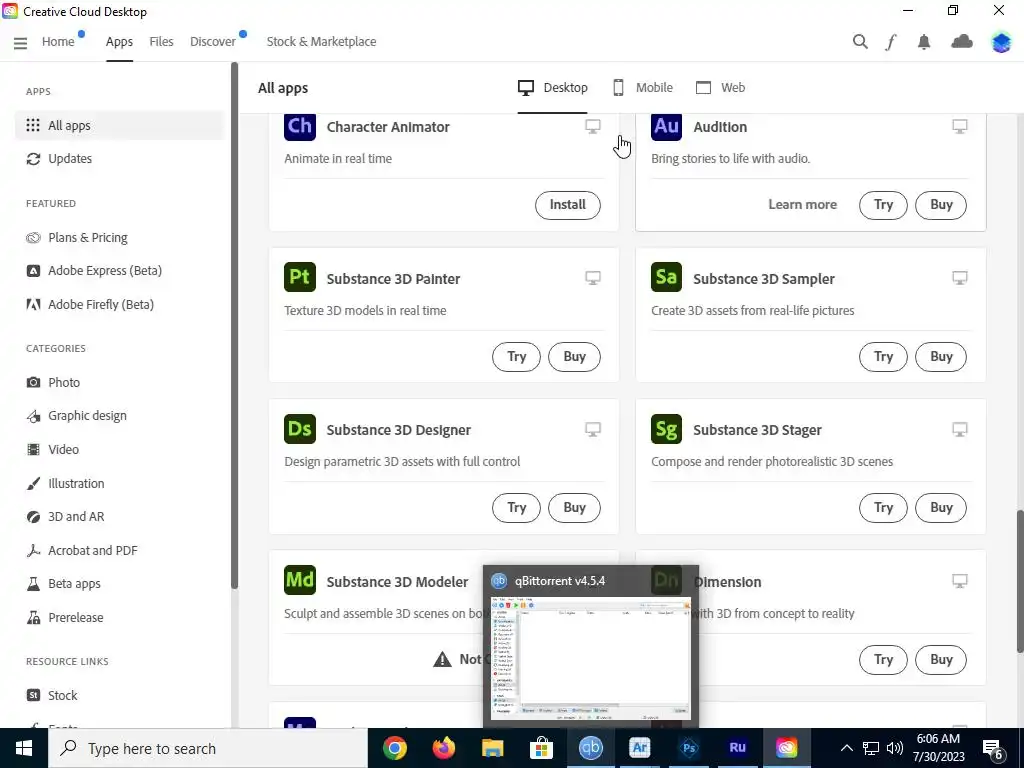Open the Discover tab
This screenshot has height=768, width=1024.
click(213, 41)
